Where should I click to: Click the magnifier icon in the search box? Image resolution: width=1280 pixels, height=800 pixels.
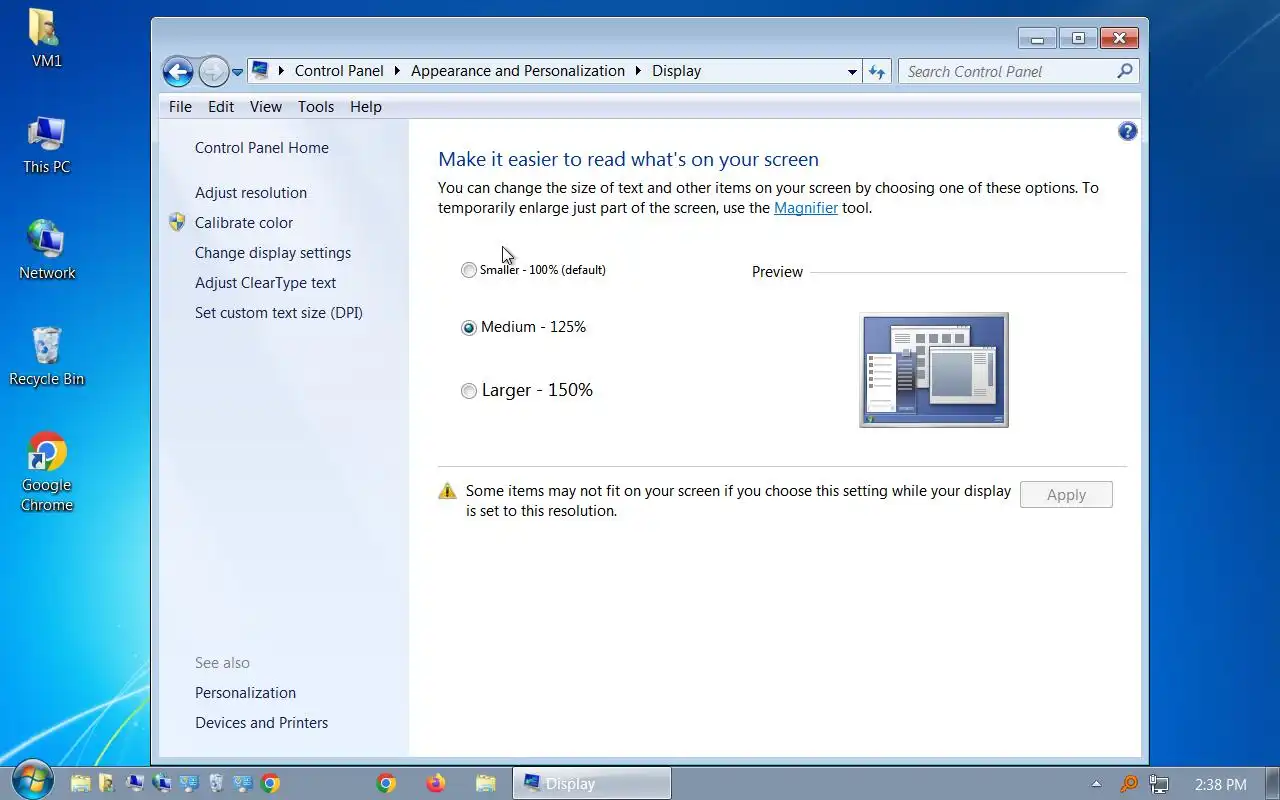pos(1125,71)
